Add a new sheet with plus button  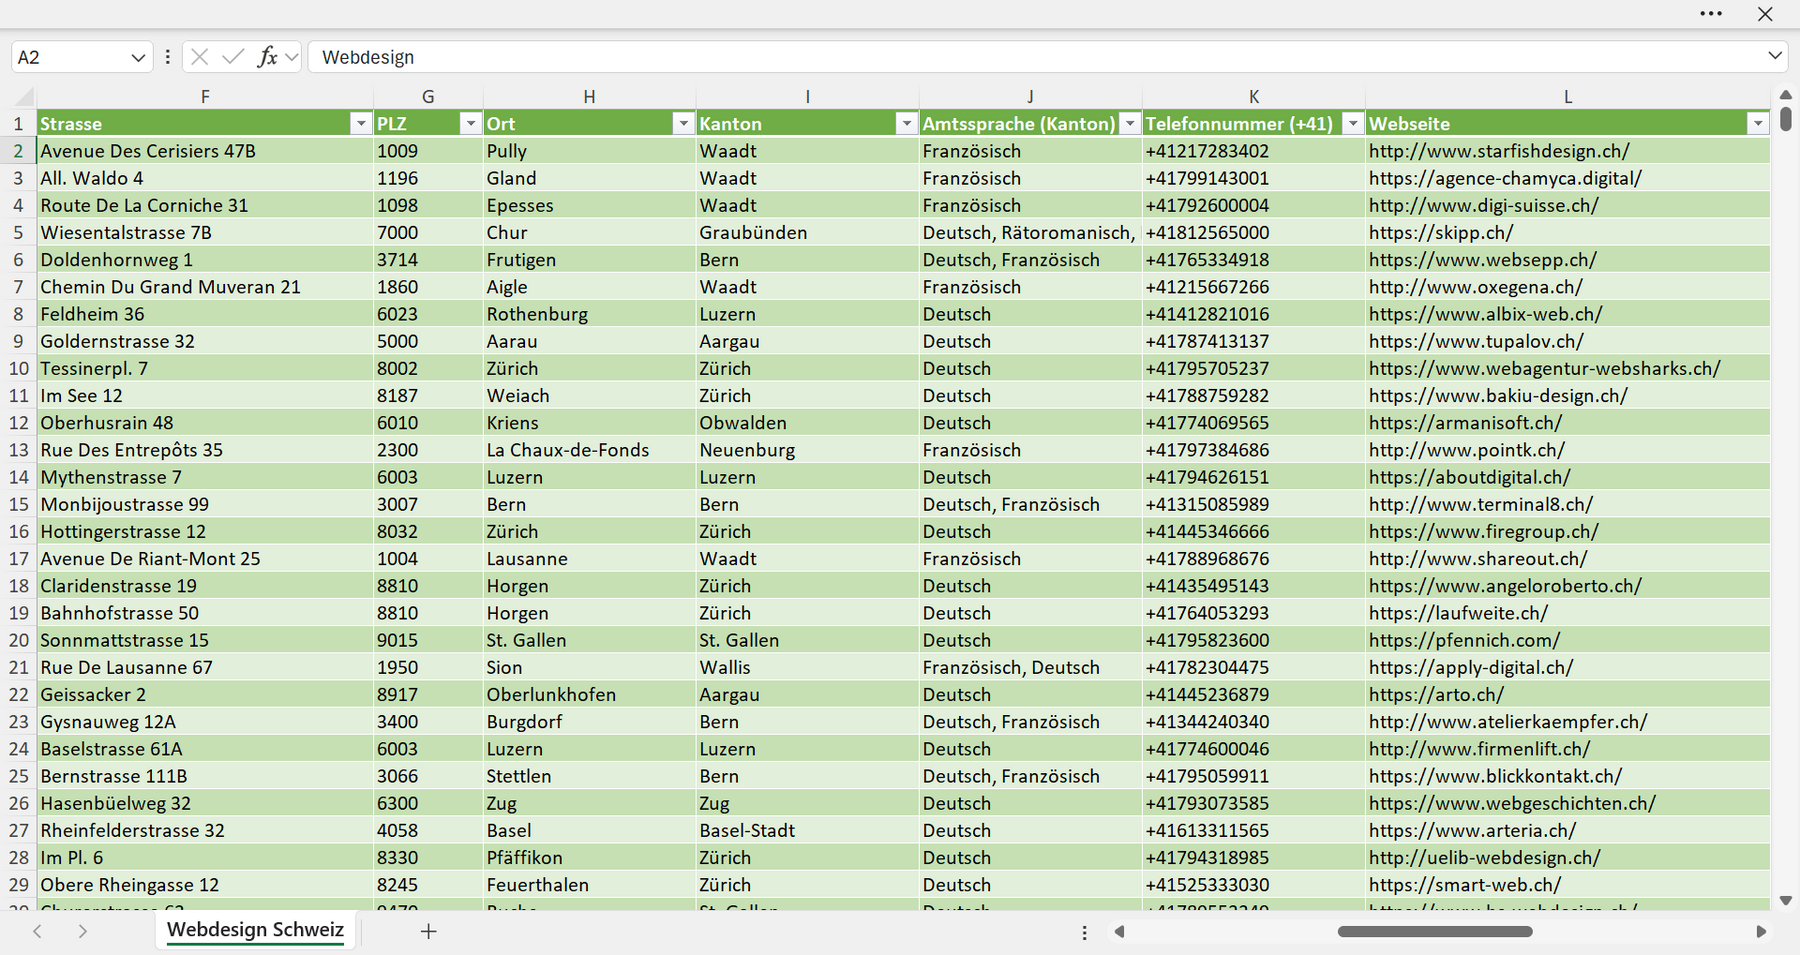(428, 931)
